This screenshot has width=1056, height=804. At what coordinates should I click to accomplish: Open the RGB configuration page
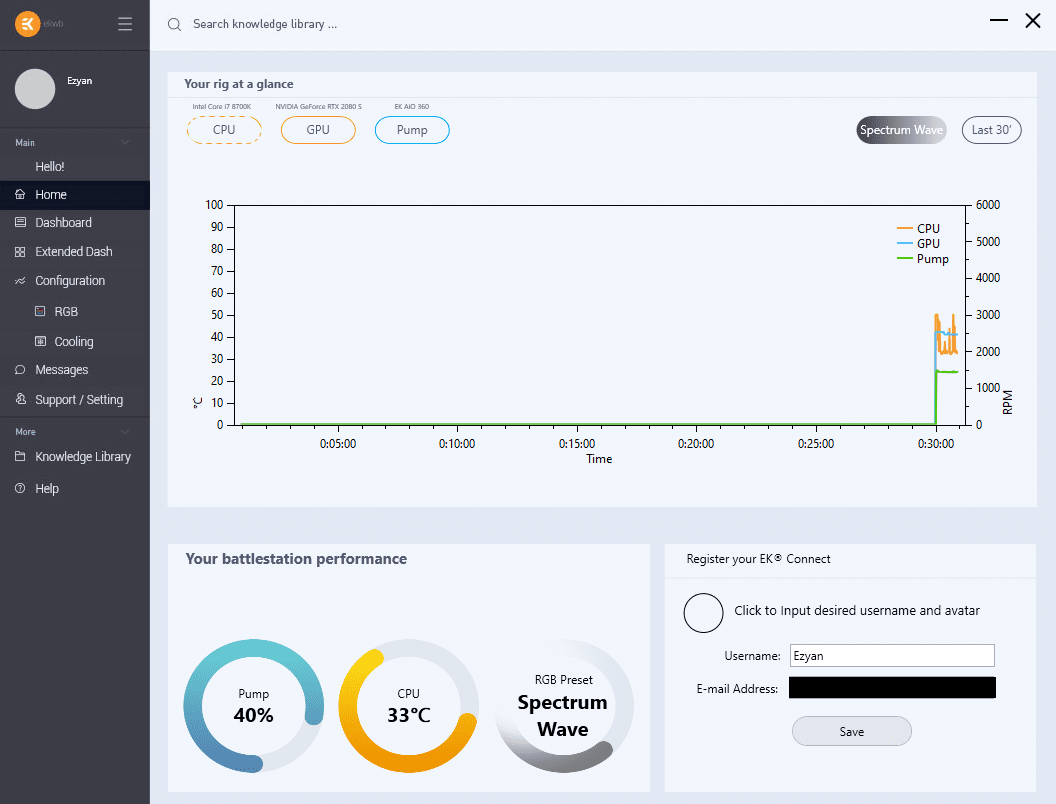pos(75,312)
